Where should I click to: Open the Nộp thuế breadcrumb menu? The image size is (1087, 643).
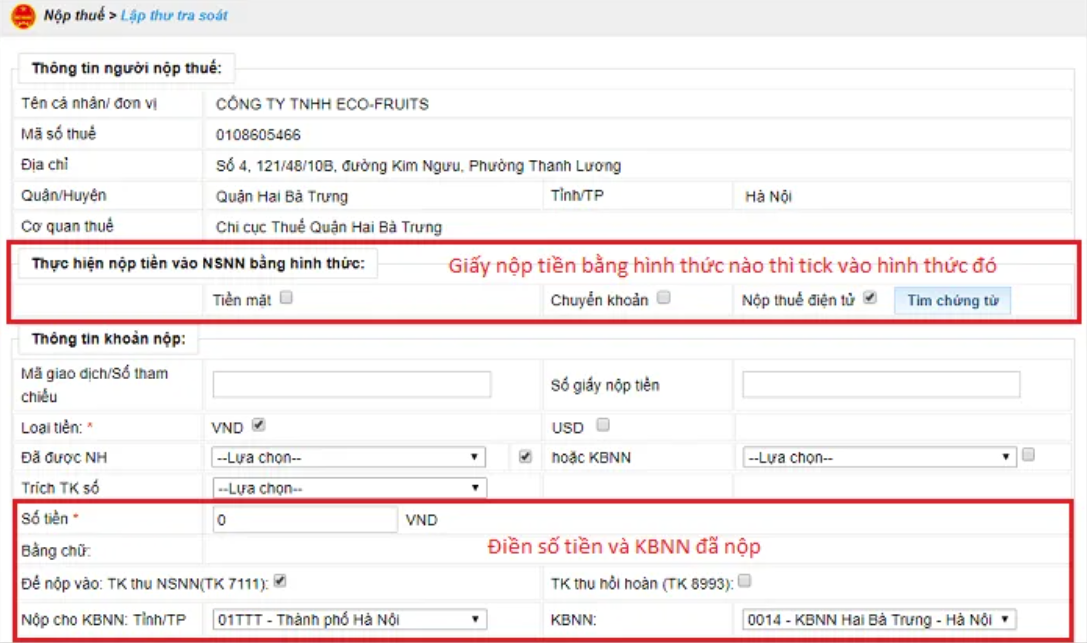73,16
